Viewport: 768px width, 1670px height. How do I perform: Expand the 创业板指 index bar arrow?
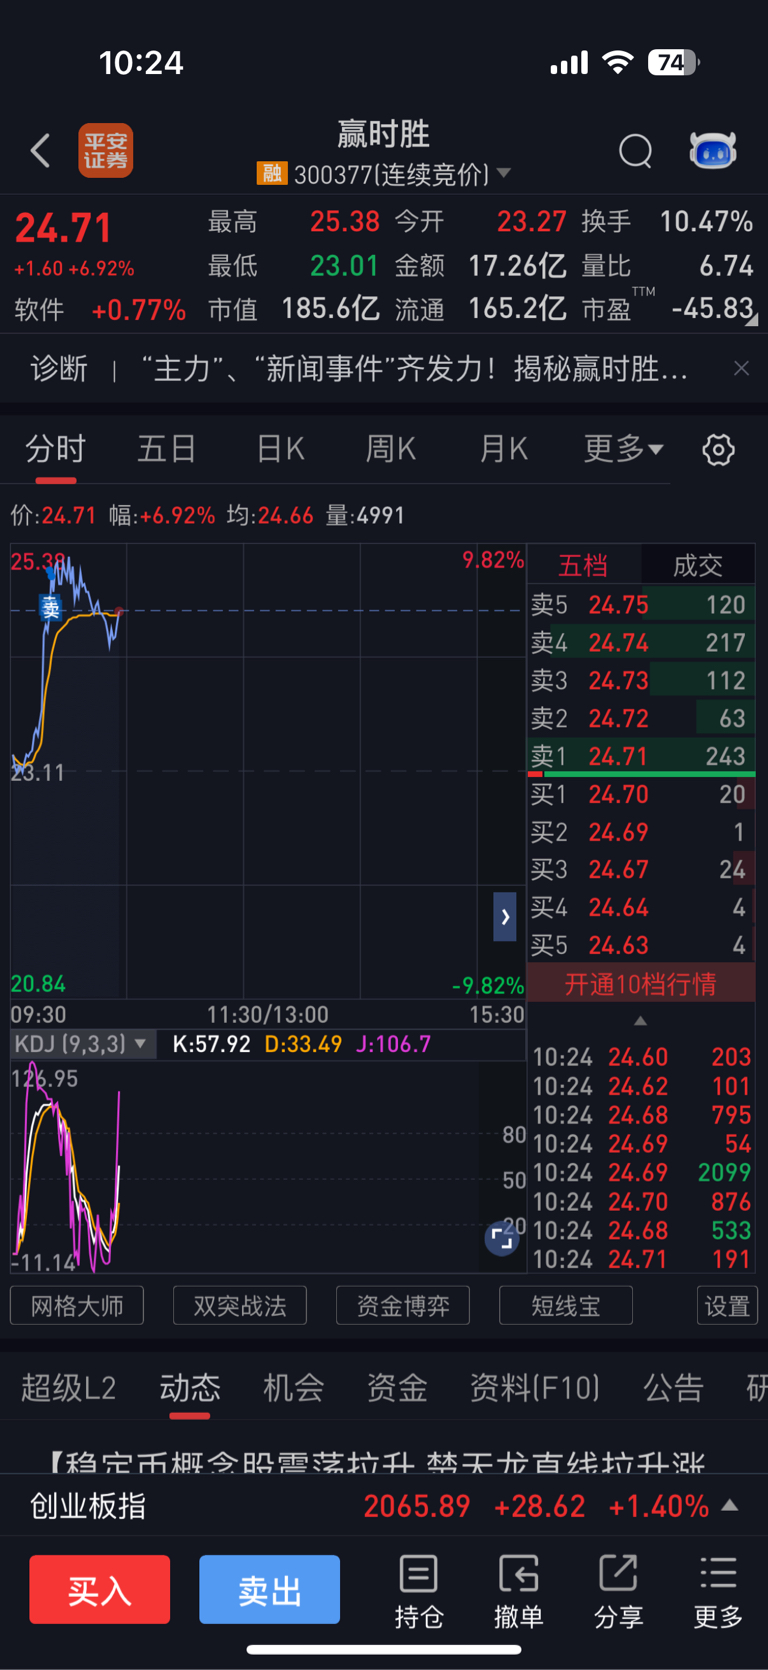(731, 1505)
